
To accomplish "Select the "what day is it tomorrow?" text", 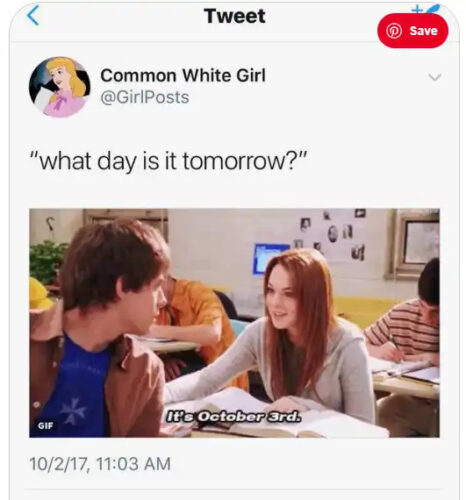I will pyautogui.click(x=168, y=161).
